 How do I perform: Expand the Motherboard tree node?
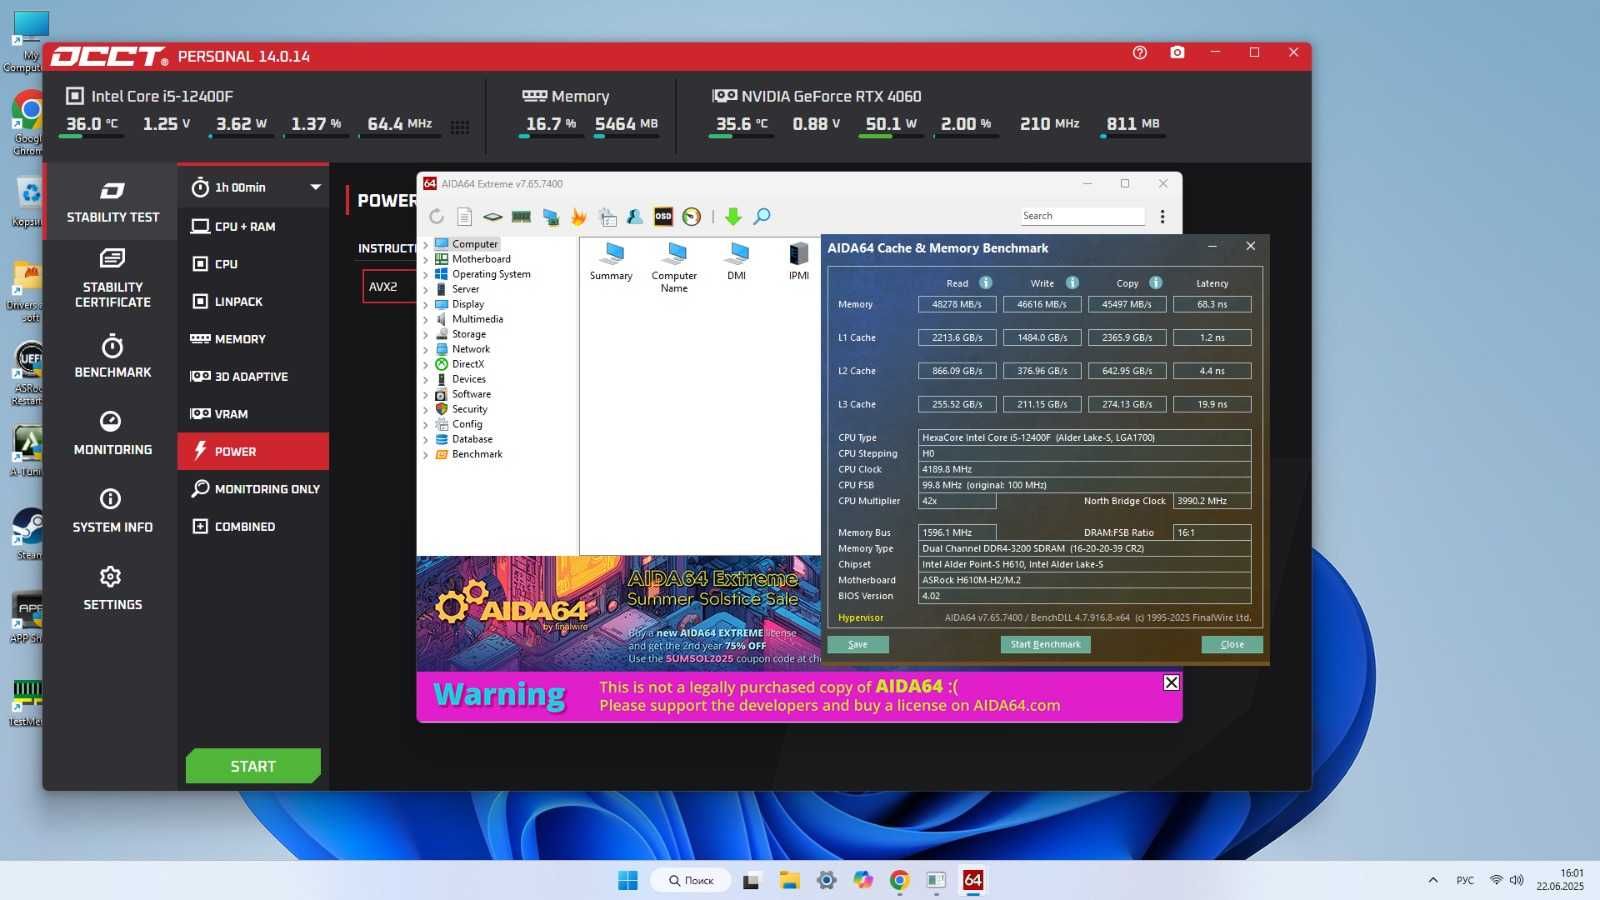tap(426, 259)
